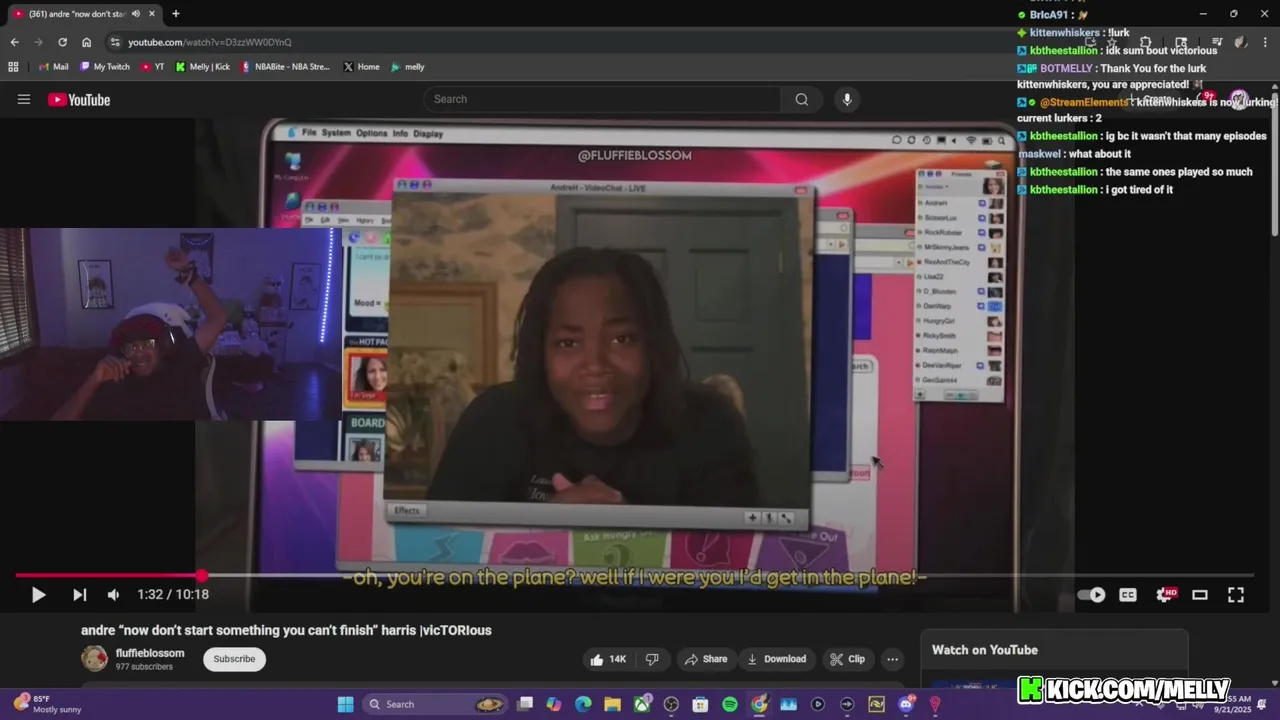Create a clip with Clip button
Screen dimensions: 1280x720
pyautogui.click(x=847, y=659)
